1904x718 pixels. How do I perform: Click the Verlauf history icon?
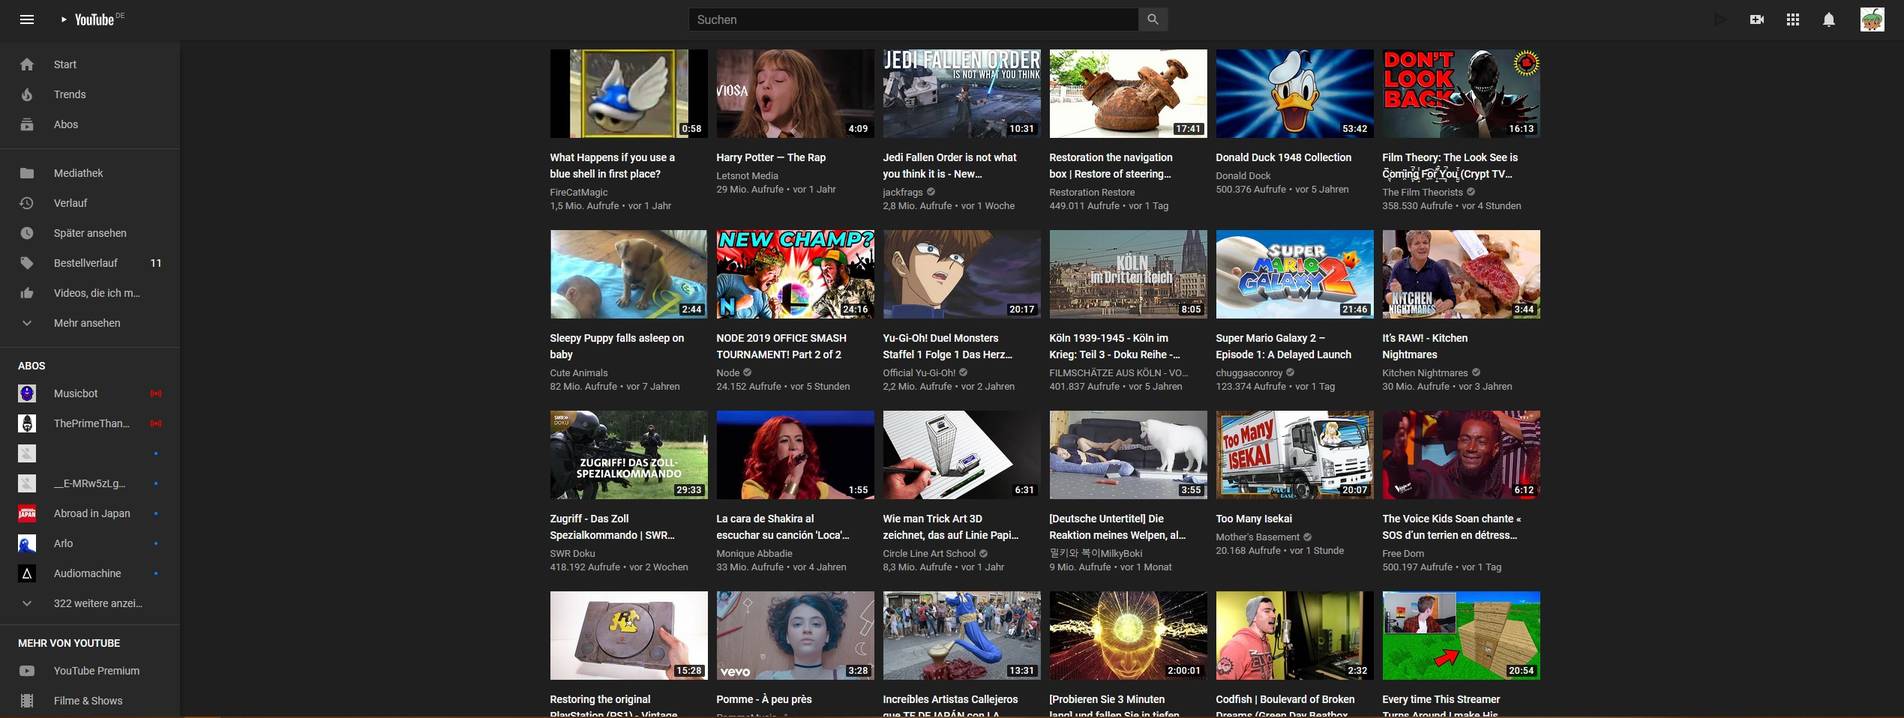click(27, 203)
